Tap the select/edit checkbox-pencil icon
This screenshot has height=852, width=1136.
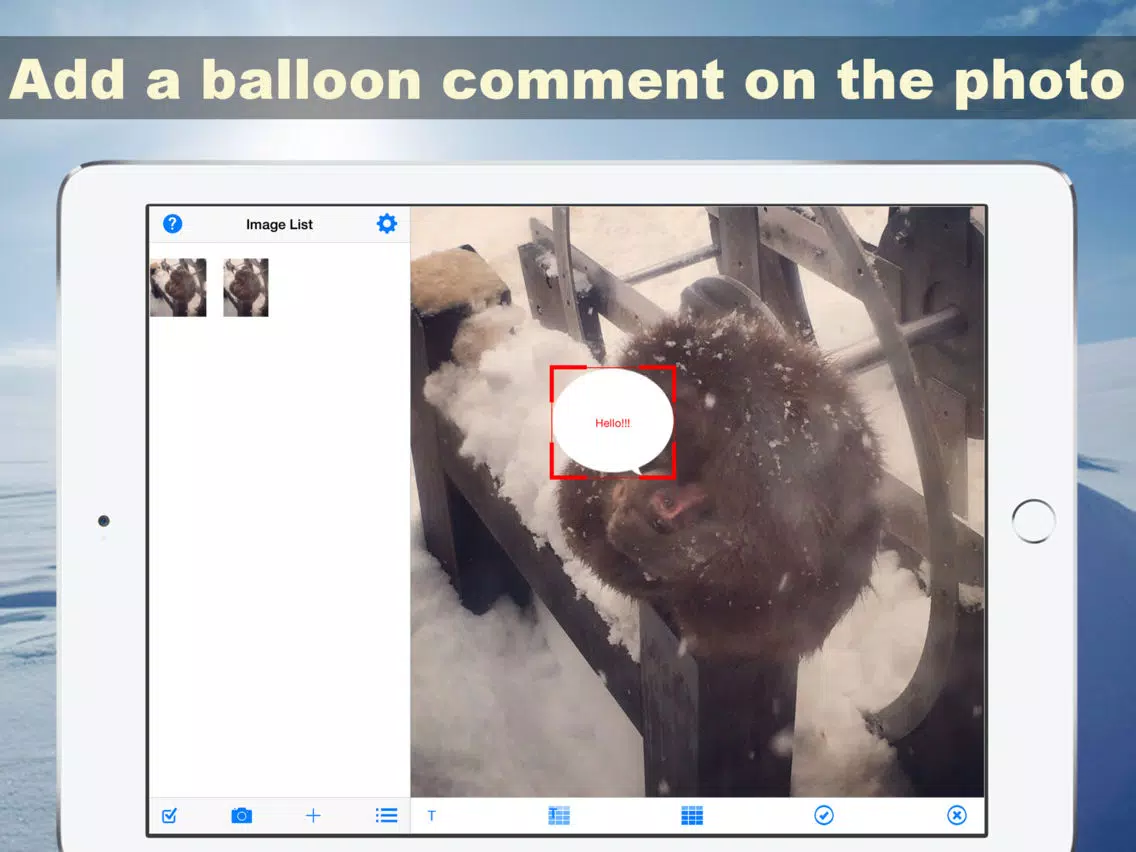click(x=170, y=816)
